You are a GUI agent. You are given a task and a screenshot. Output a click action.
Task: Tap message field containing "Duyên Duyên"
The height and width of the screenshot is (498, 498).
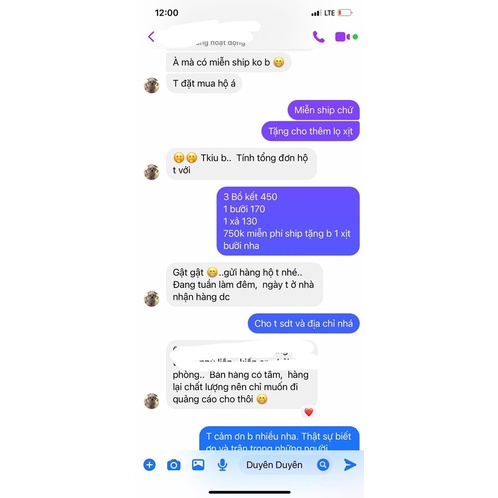(x=286, y=465)
